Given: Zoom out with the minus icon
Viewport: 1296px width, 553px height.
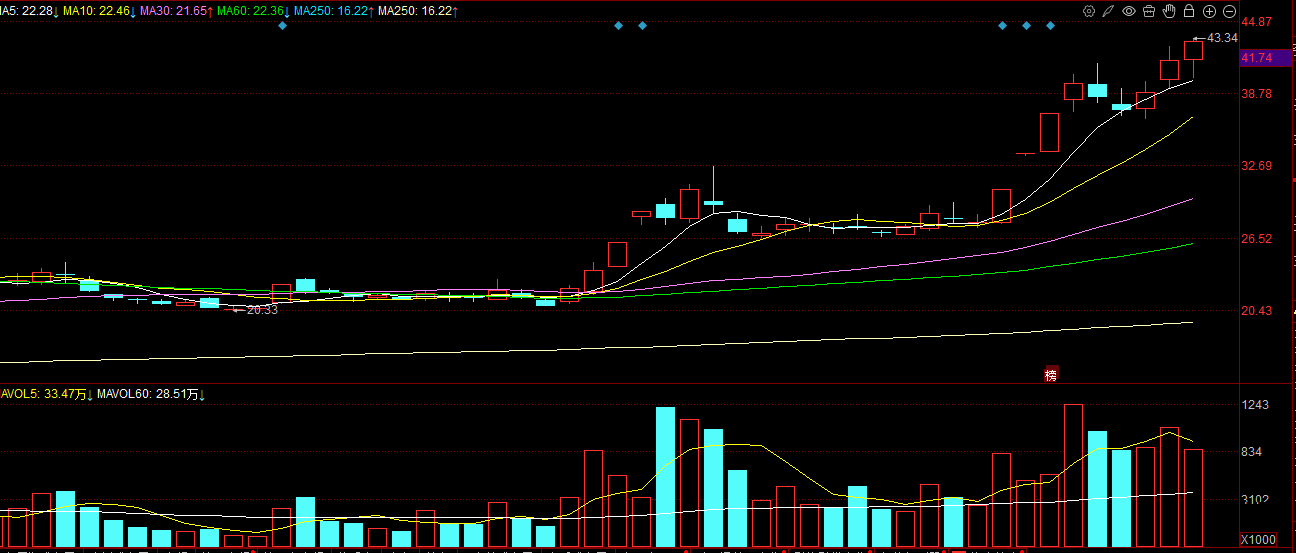Looking at the screenshot, I should click(1229, 11).
